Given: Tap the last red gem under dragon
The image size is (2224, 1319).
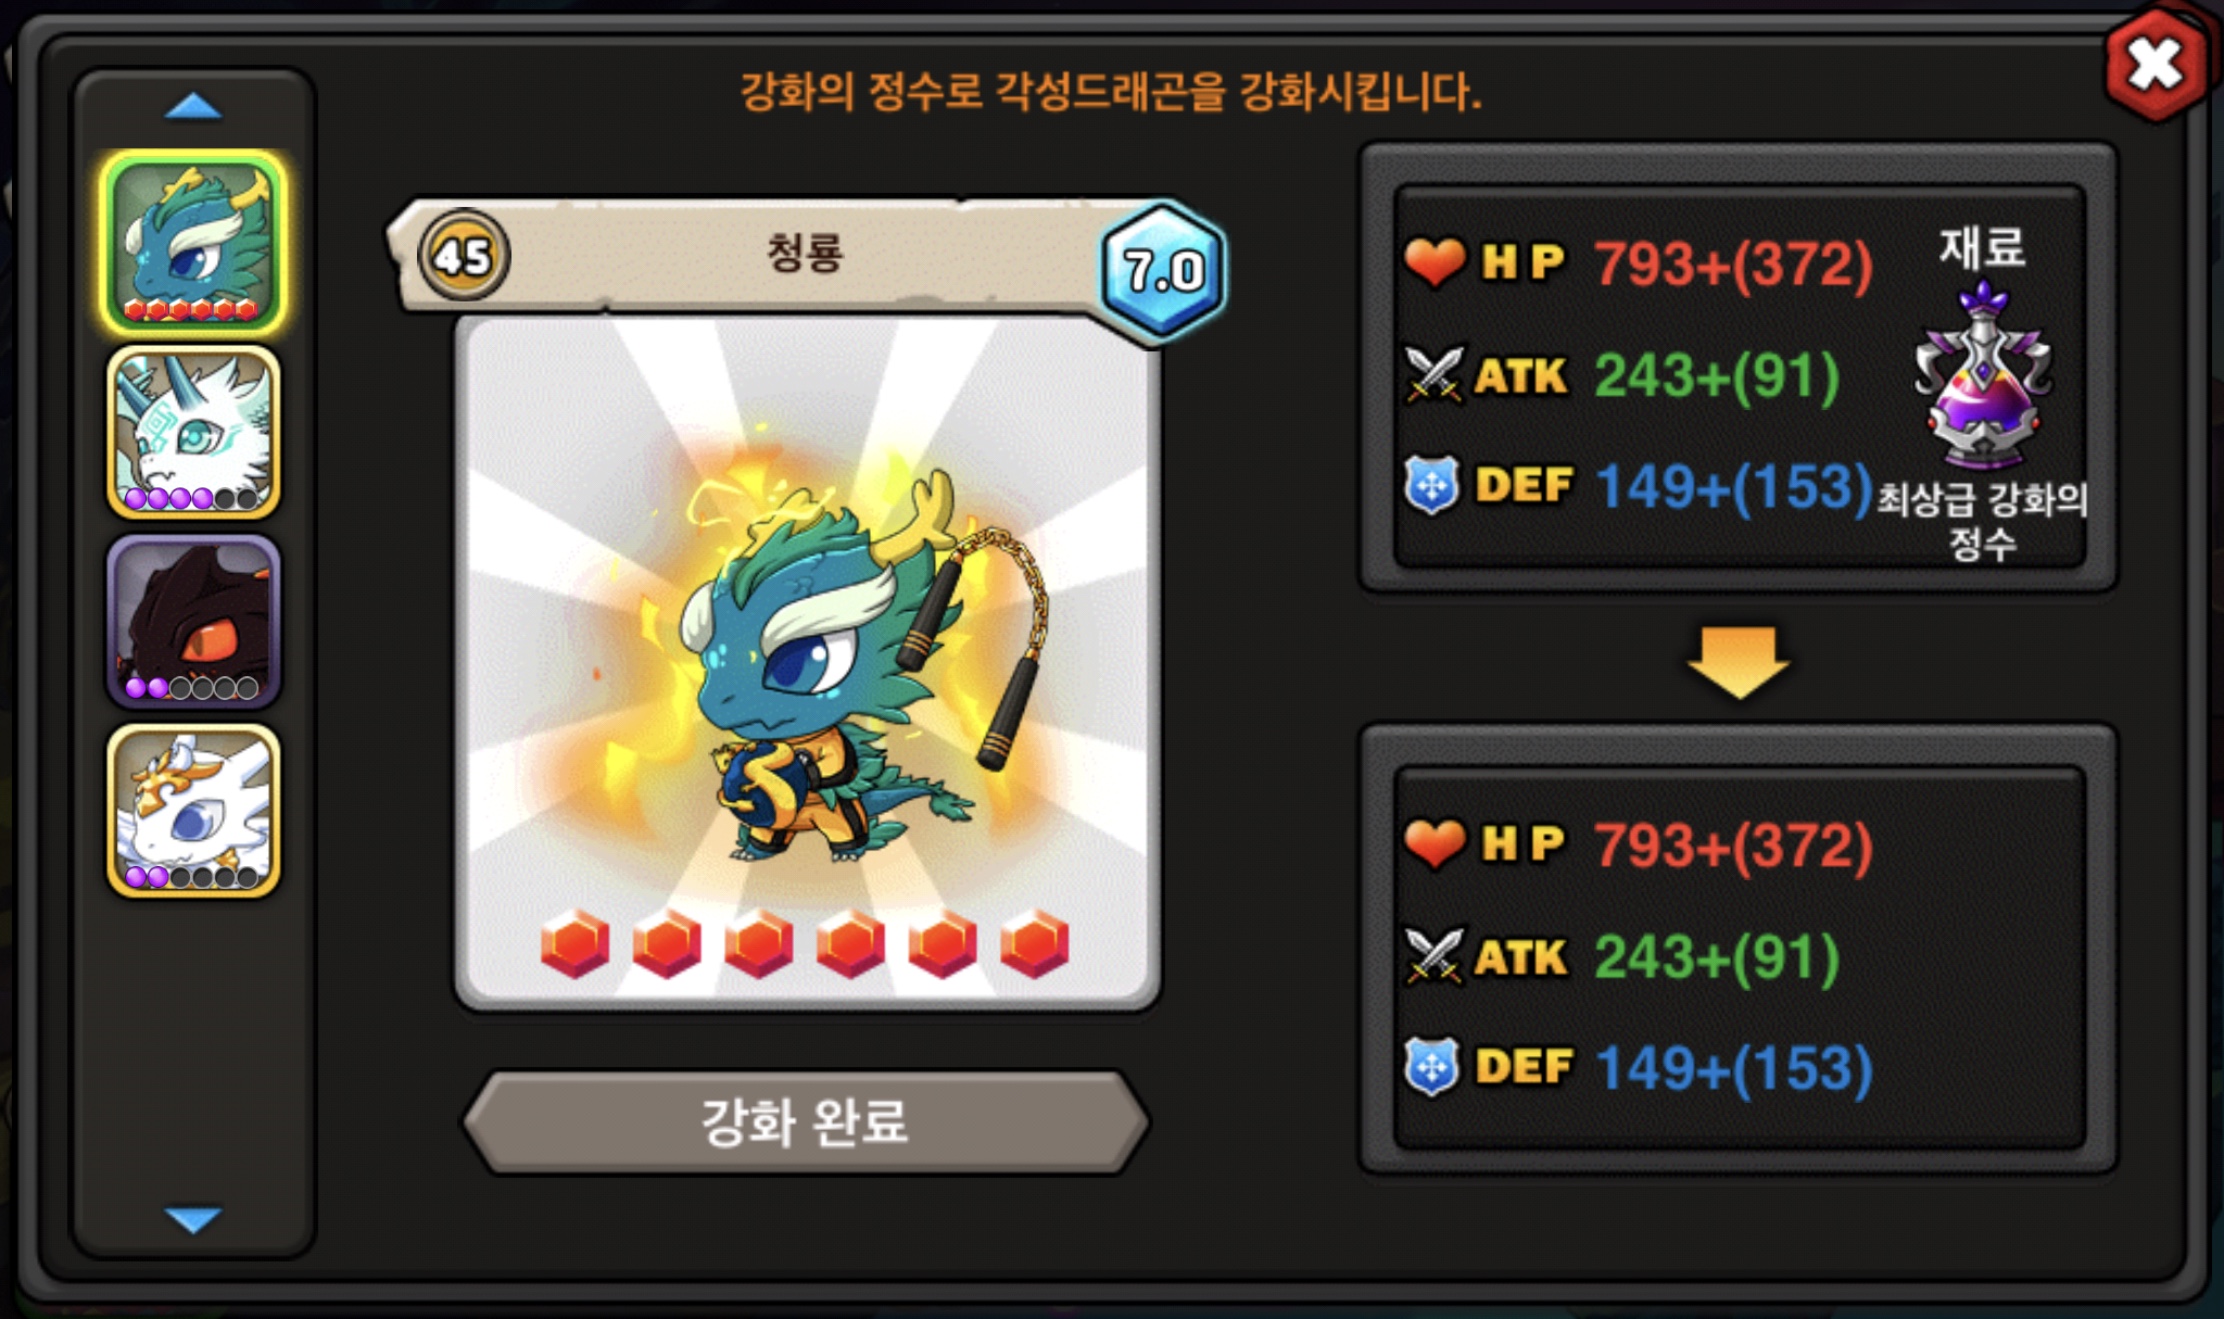Looking at the screenshot, I should [x=1035, y=943].
